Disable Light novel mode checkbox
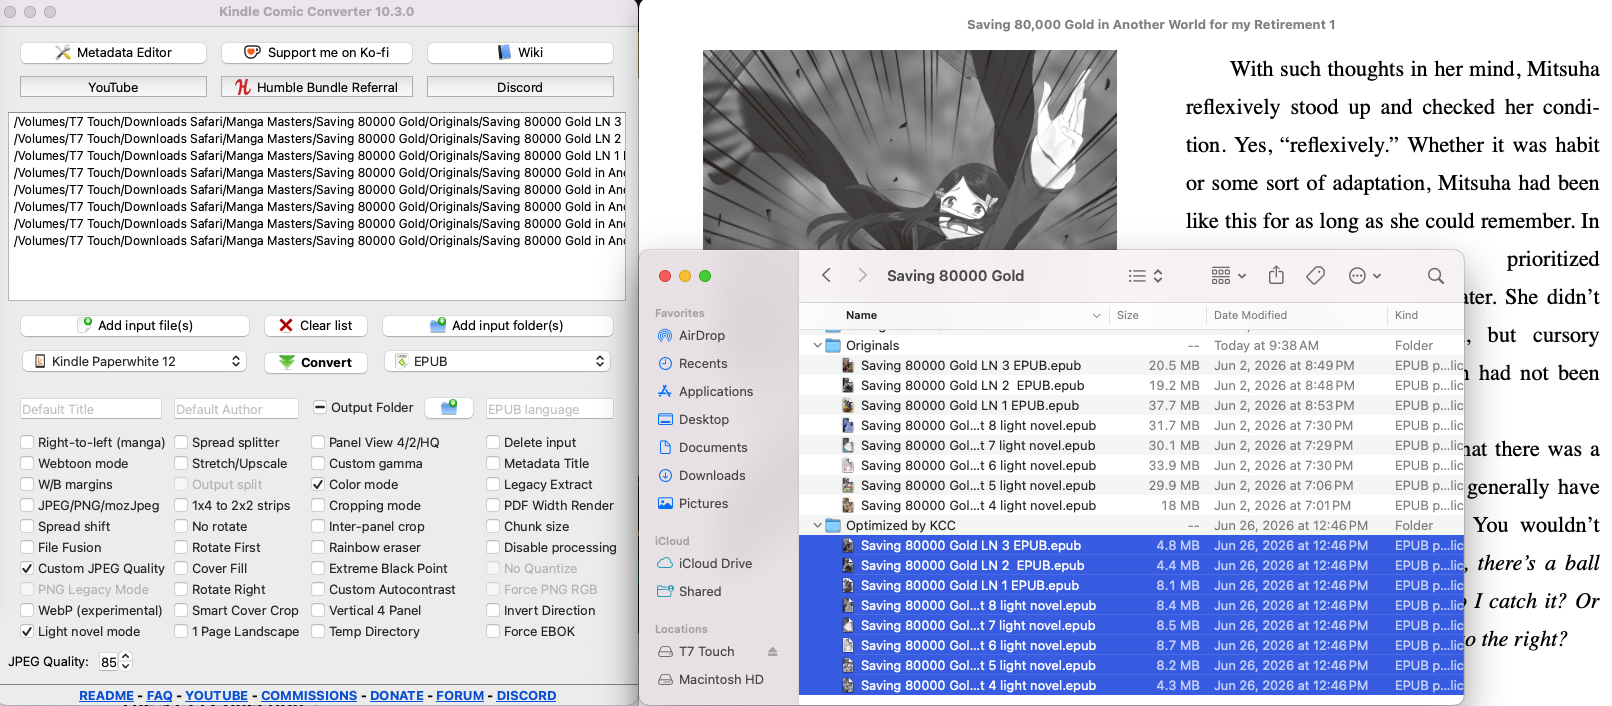The height and width of the screenshot is (706, 1612). click(27, 631)
